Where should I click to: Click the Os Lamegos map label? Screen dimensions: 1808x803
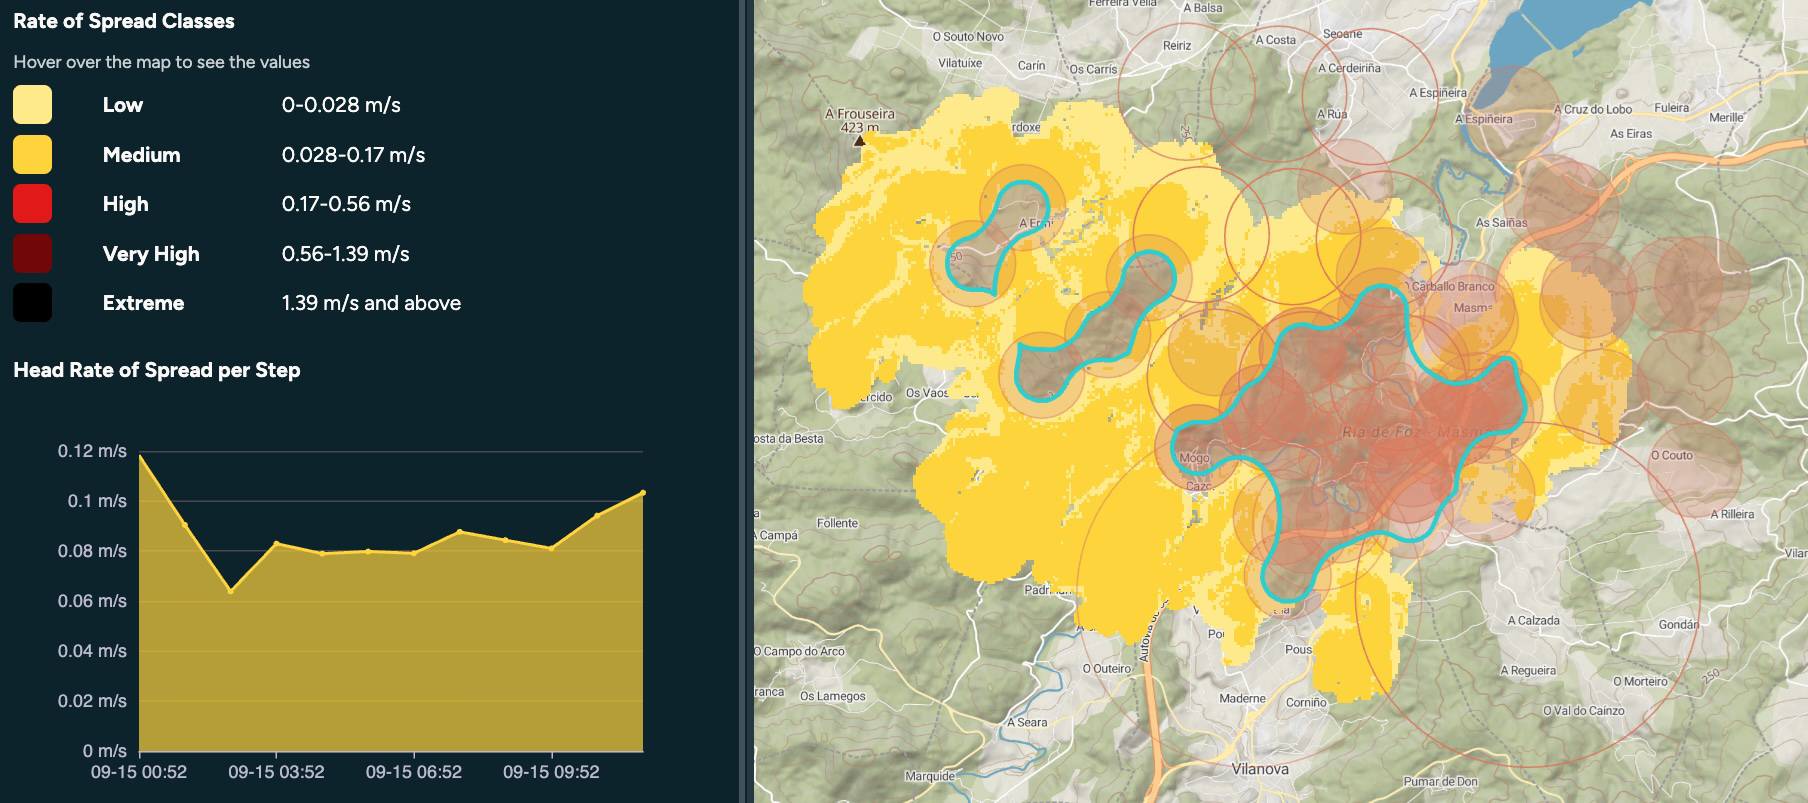832,696
